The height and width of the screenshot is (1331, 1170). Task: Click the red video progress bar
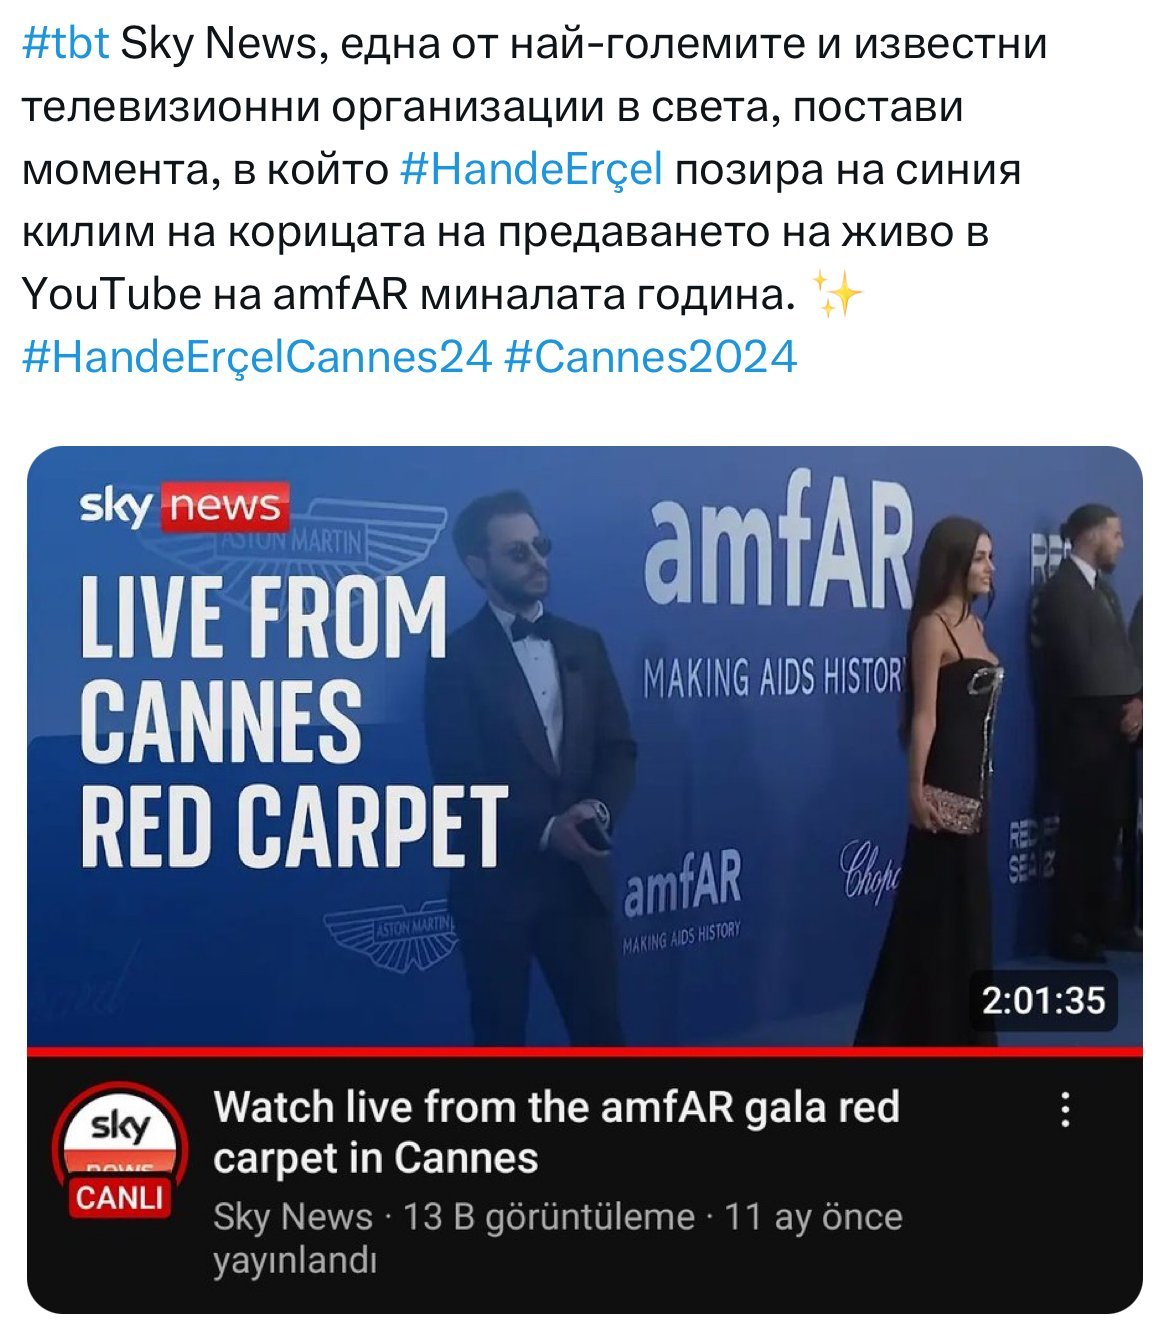click(x=584, y=1051)
